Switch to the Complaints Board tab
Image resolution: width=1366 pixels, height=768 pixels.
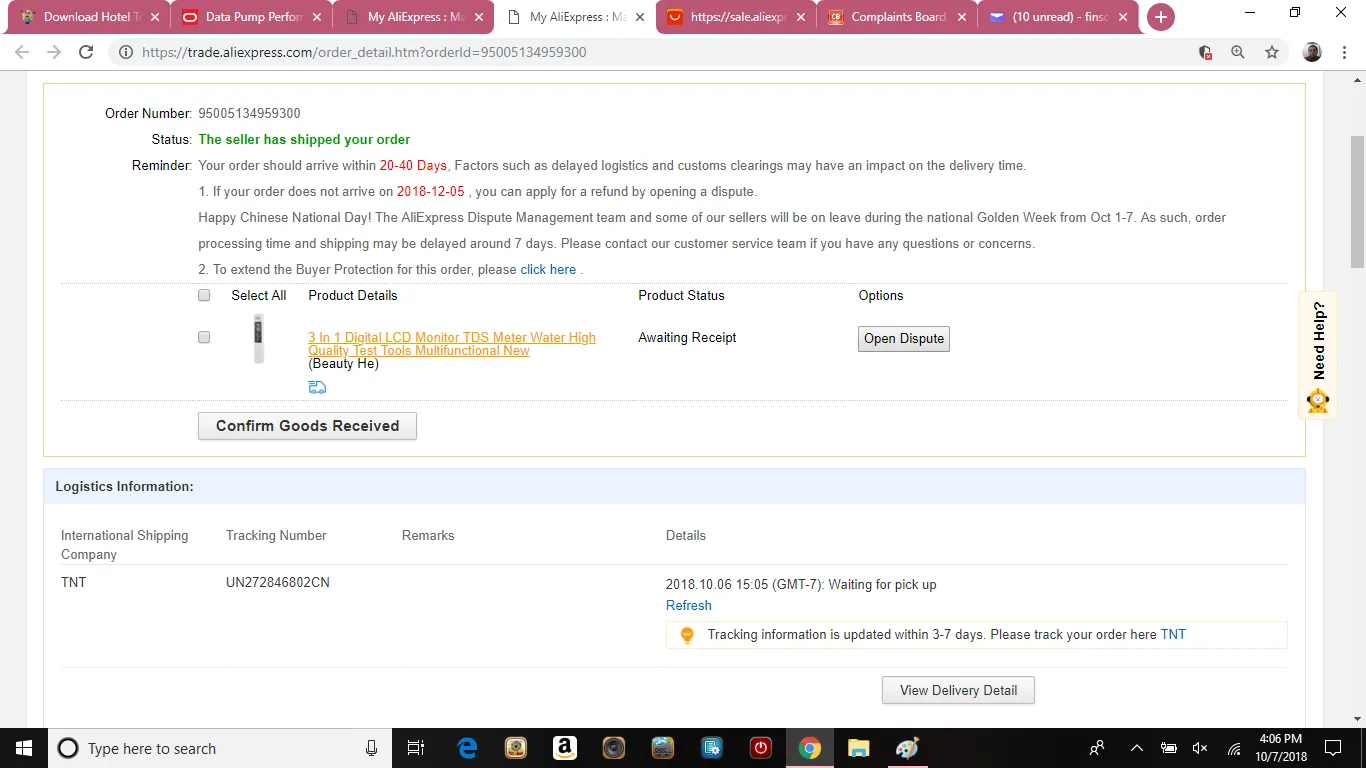897,17
